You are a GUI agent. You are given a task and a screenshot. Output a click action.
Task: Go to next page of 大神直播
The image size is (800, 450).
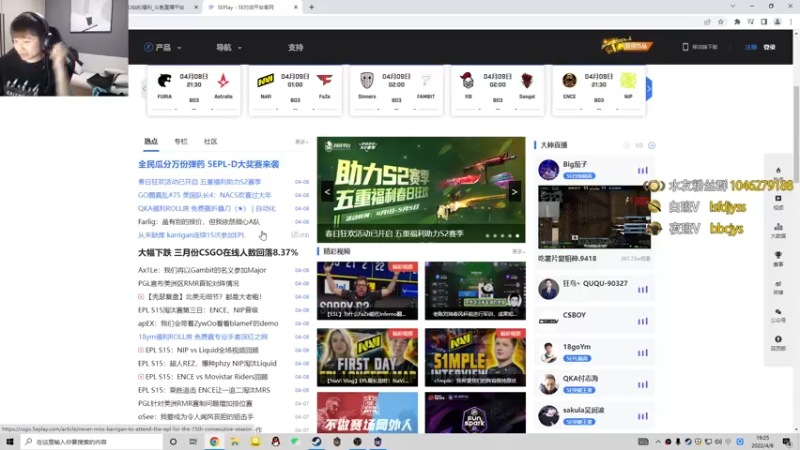click(x=652, y=145)
